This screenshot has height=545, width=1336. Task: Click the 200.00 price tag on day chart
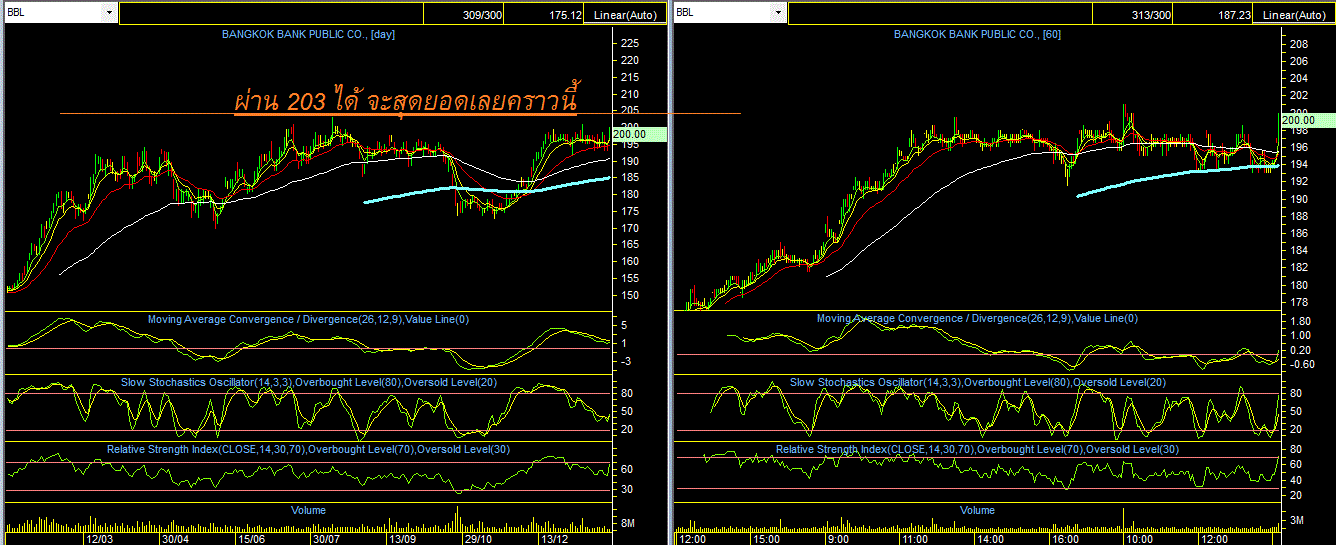[638, 134]
